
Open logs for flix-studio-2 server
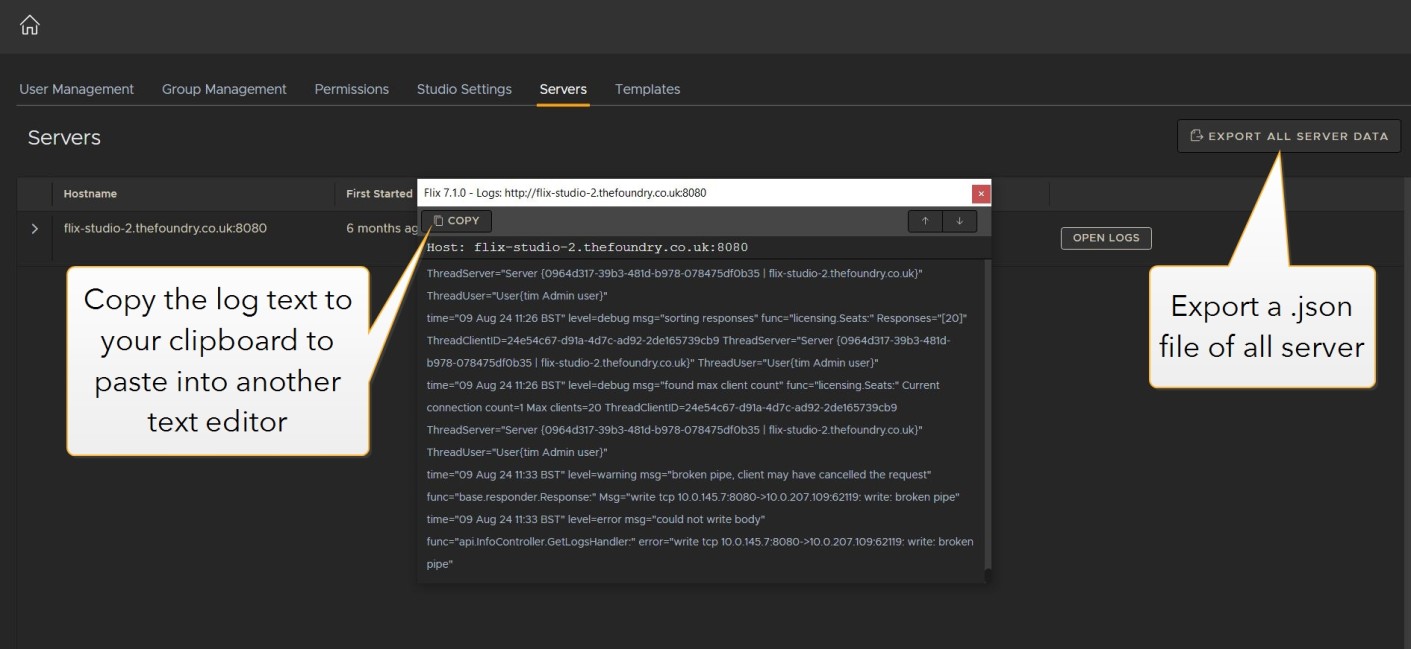(1105, 238)
